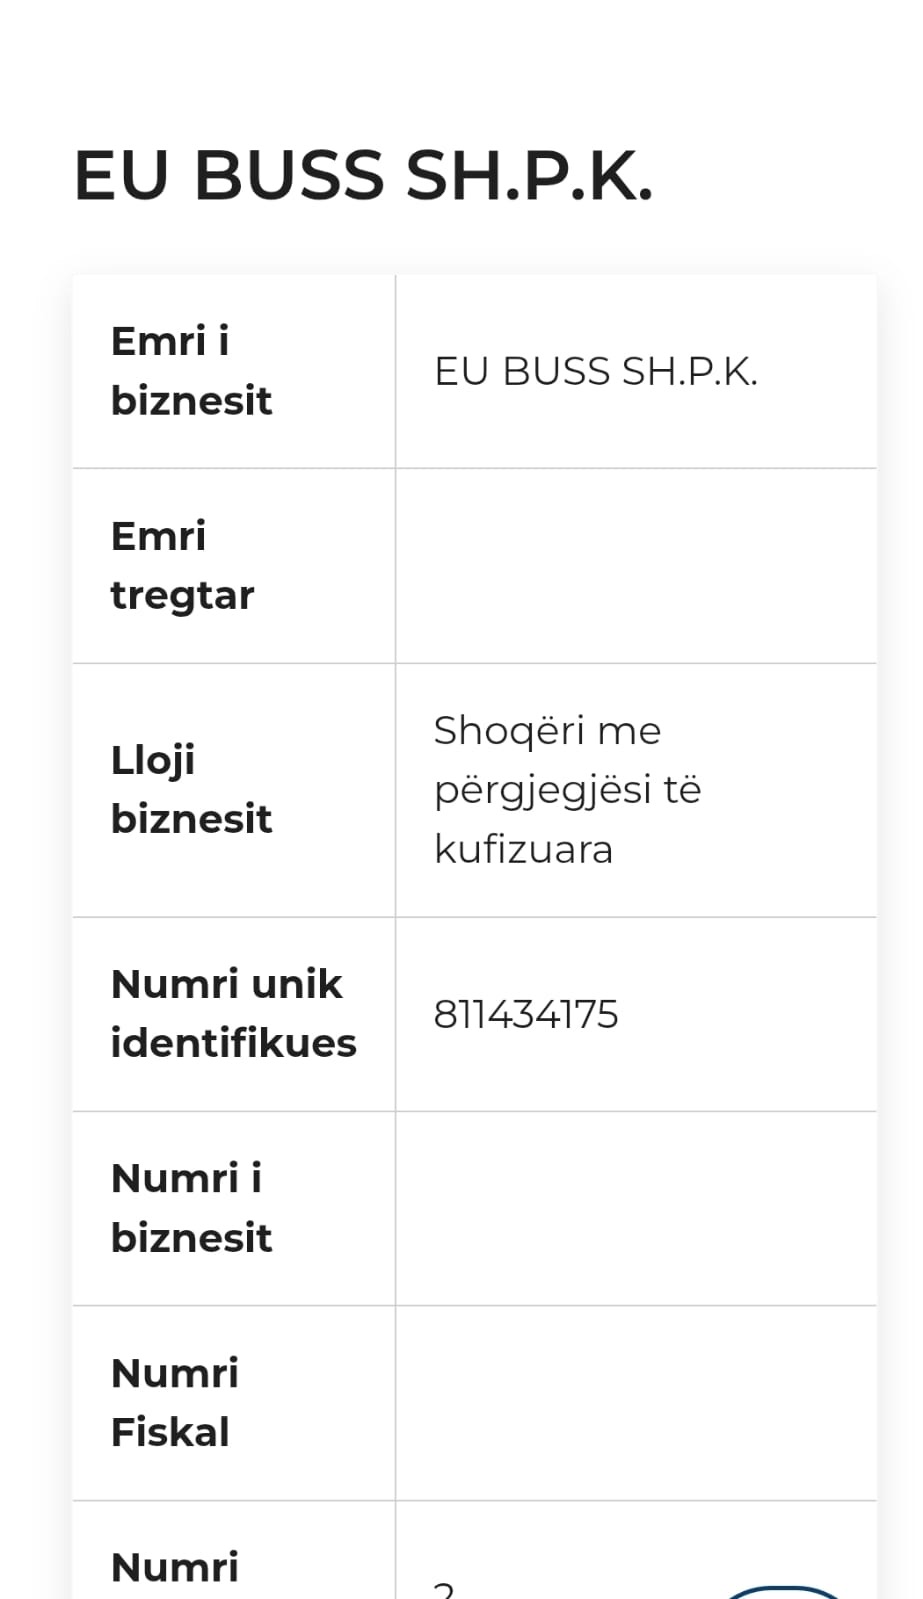Click the word 'Fiskal' in the table

point(170,1432)
